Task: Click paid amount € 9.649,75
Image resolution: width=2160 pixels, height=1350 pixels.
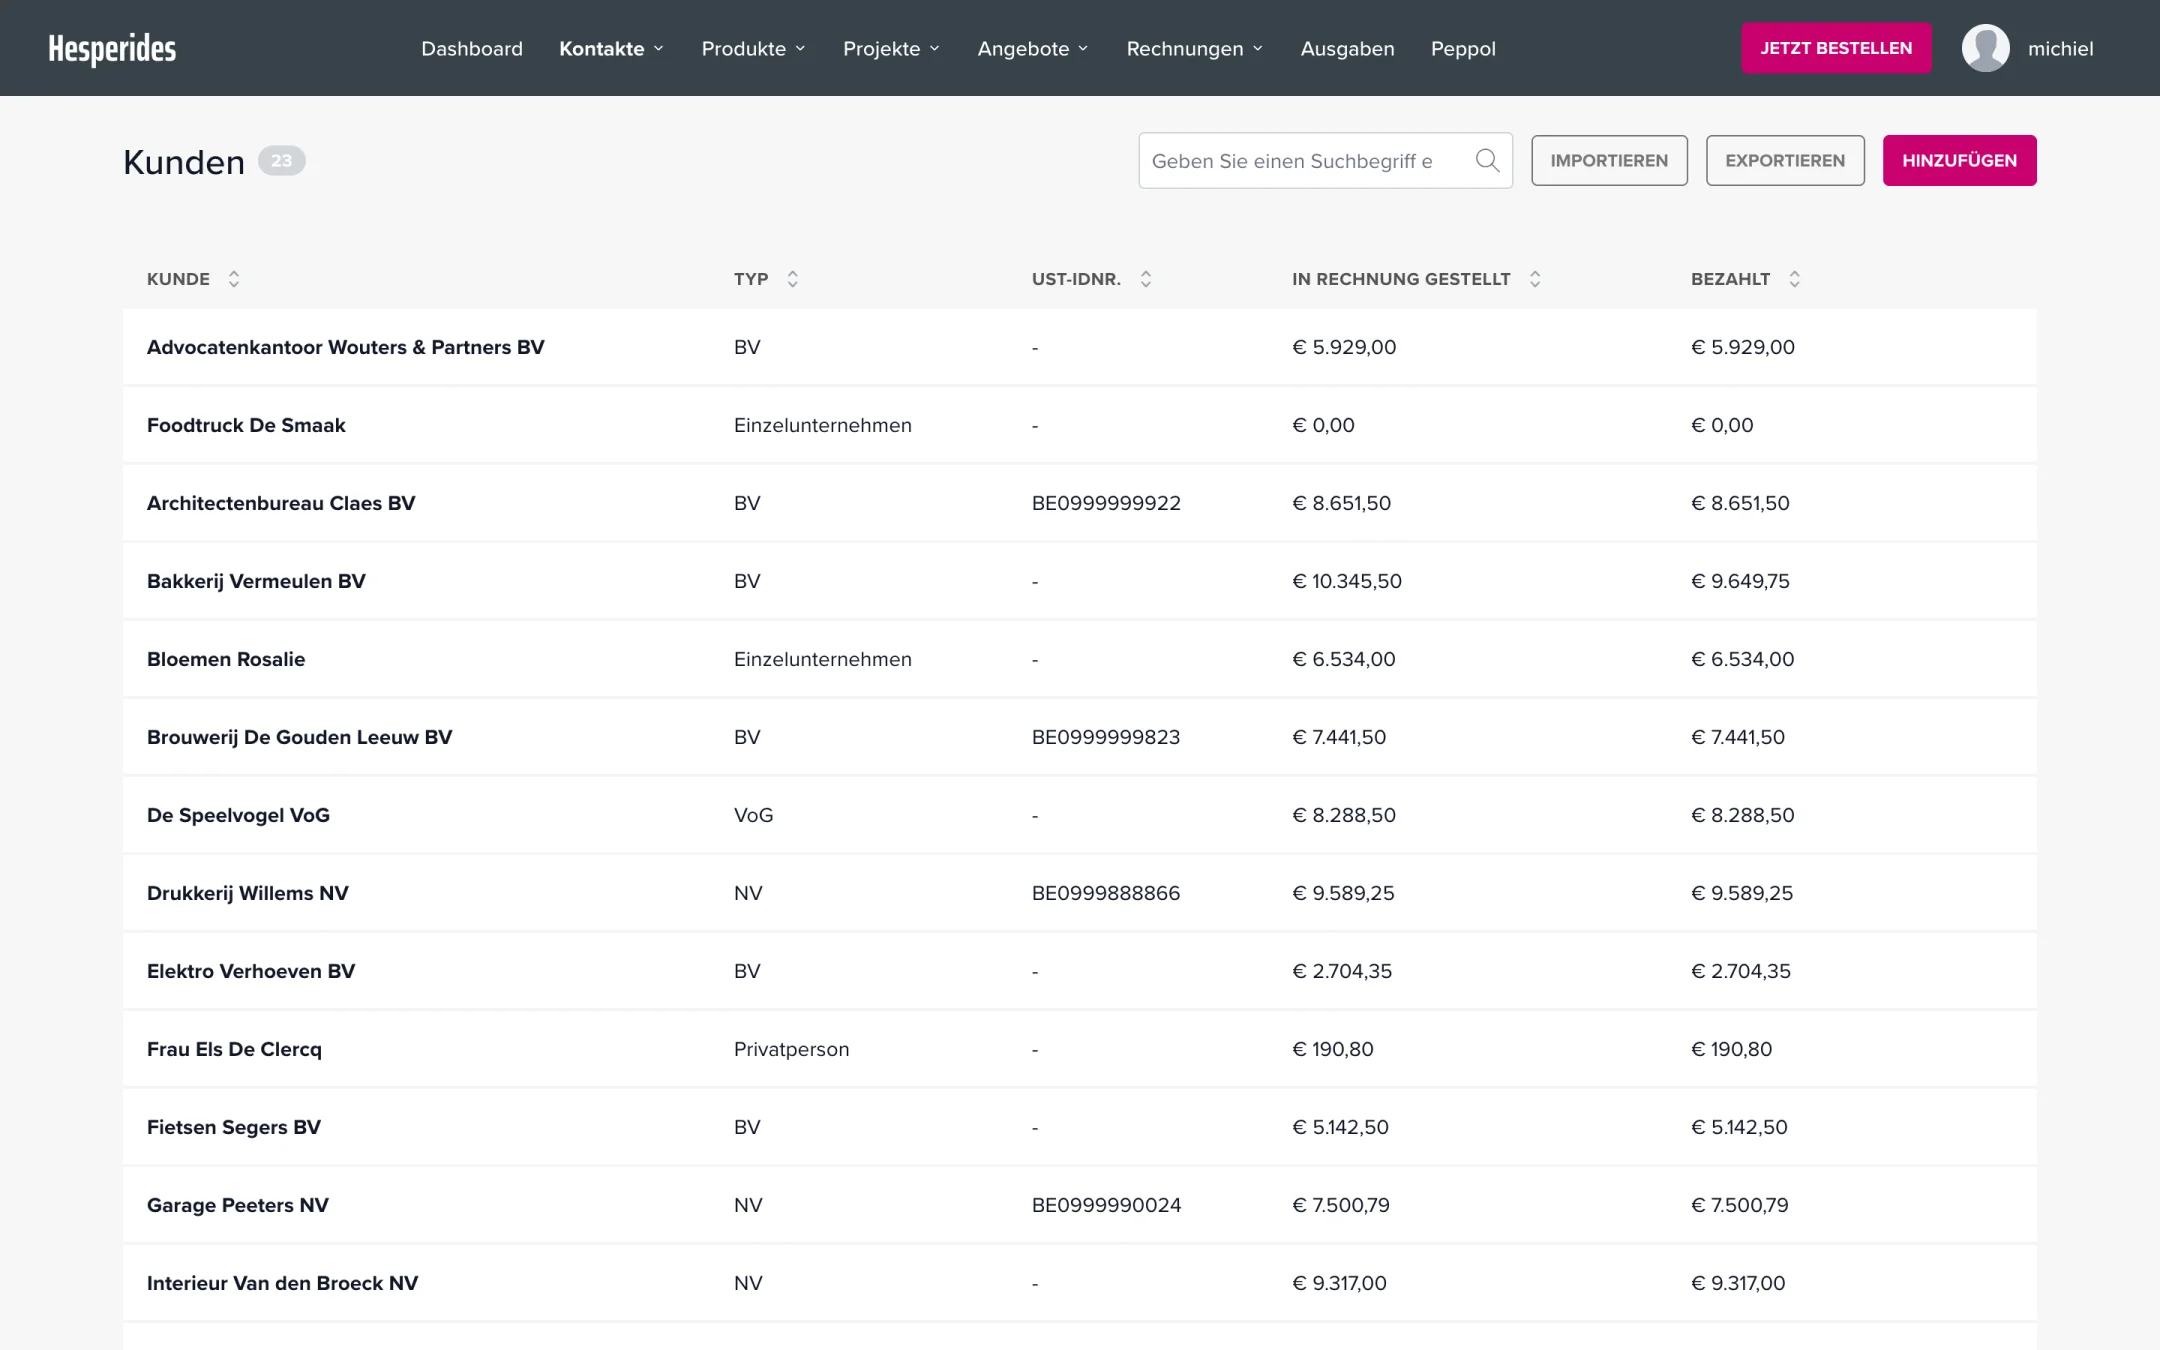Action: 1740,581
